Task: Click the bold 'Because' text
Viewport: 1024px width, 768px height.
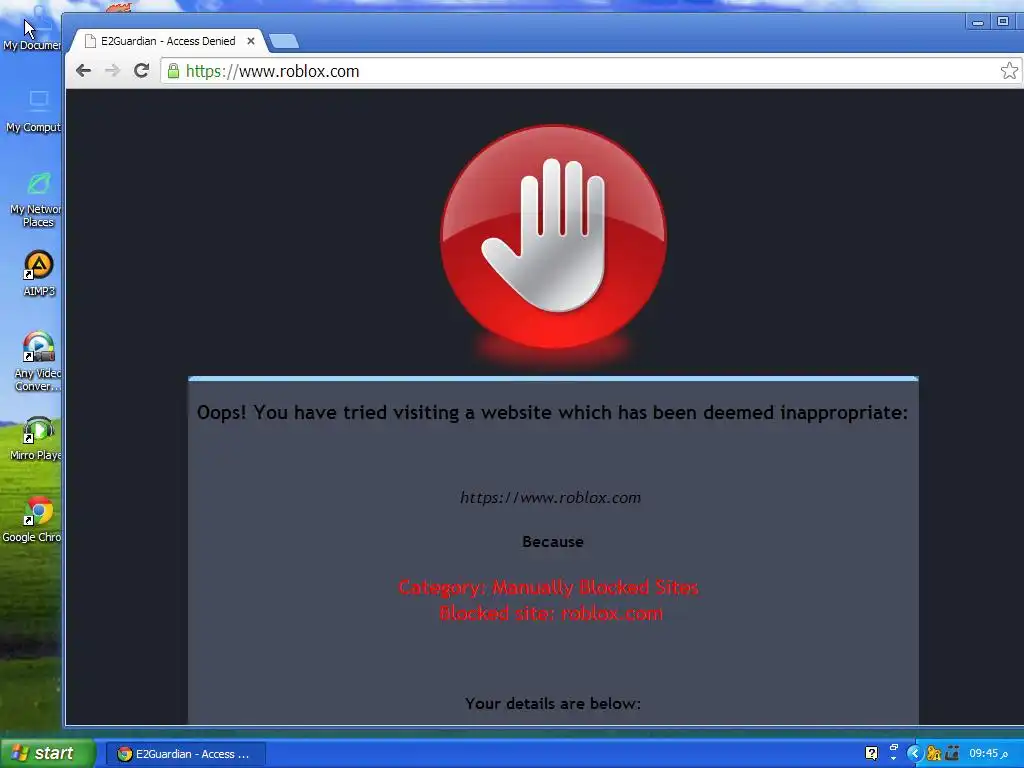Action: (x=552, y=541)
